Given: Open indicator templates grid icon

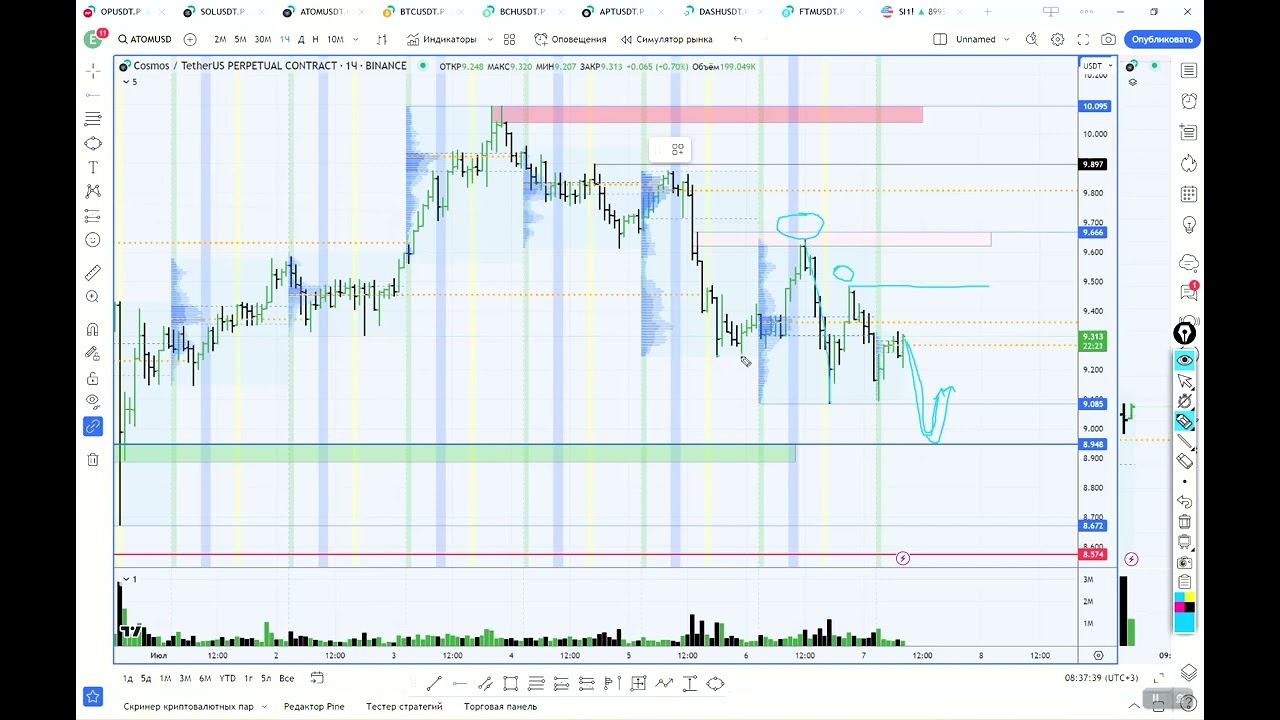Looking at the screenshot, I should (509, 39).
